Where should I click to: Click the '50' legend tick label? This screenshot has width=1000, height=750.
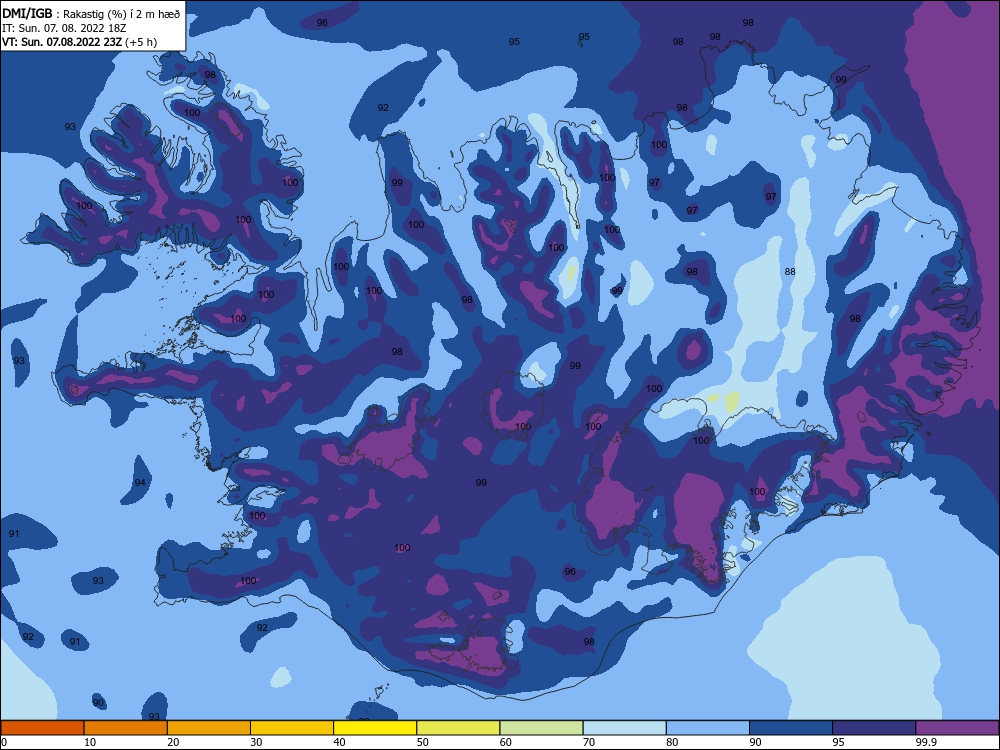tap(422, 742)
